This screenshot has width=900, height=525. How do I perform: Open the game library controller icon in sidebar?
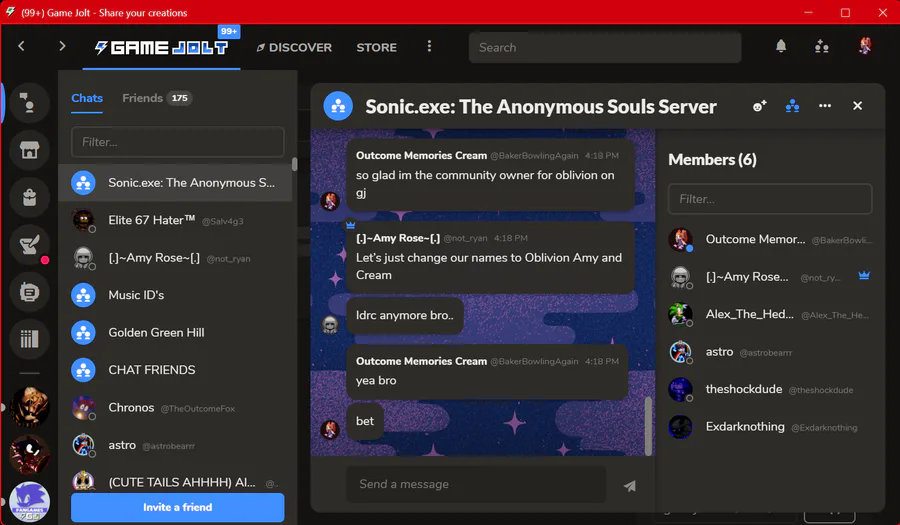tap(29, 292)
